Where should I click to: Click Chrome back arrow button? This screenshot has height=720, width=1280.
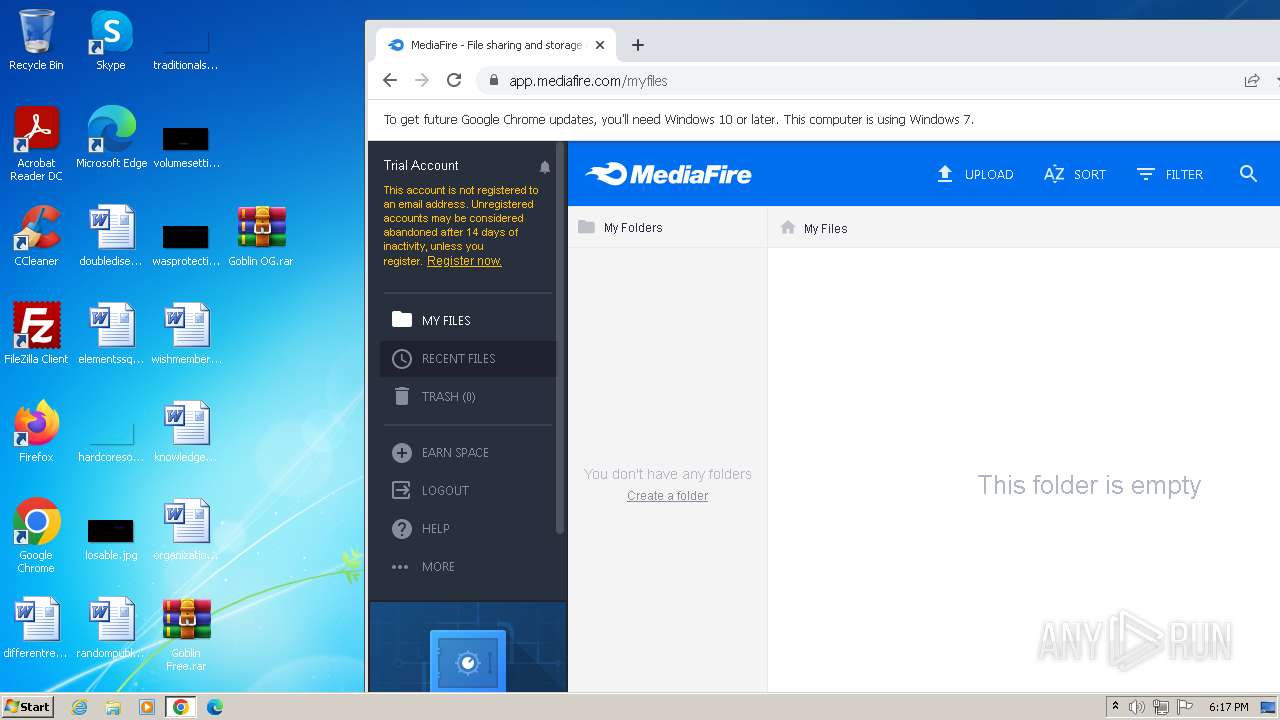click(390, 80)
